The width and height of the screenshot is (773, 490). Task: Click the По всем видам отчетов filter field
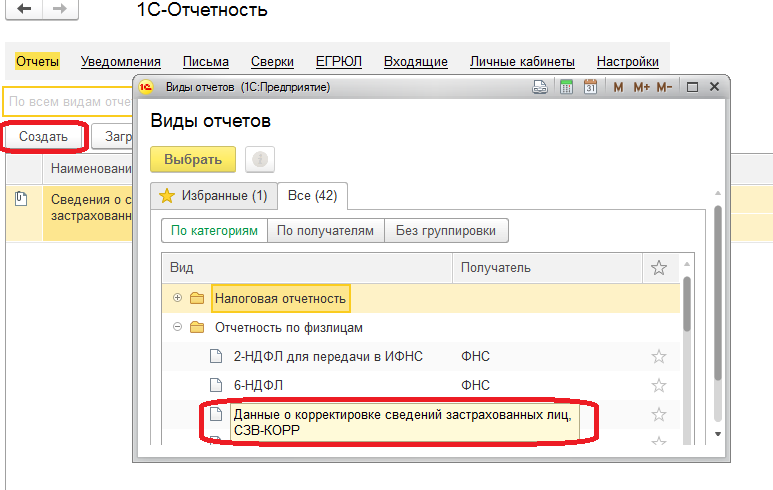click(x=69, y=102)
